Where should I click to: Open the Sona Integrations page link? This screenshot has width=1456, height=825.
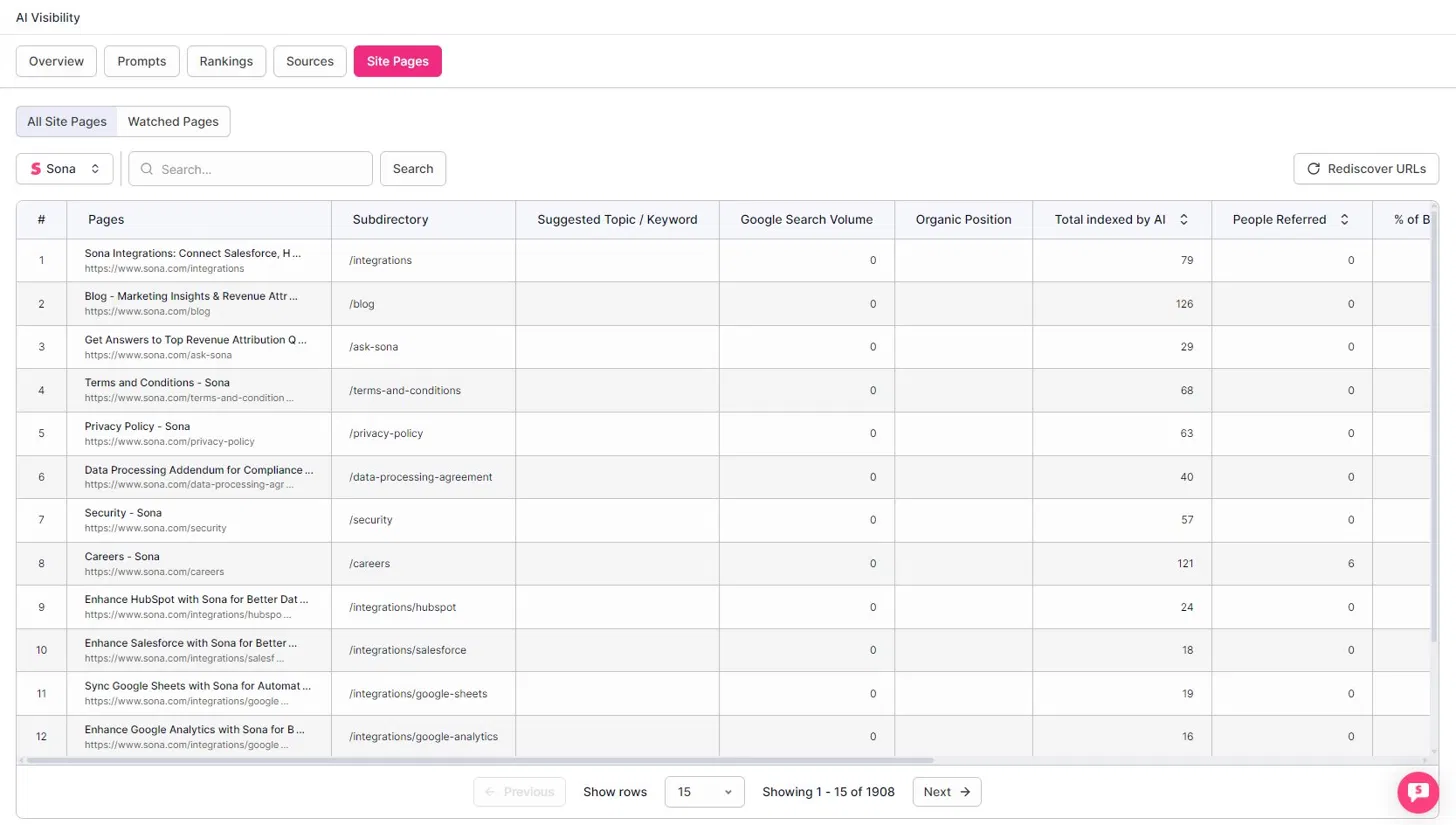point(192,254)
